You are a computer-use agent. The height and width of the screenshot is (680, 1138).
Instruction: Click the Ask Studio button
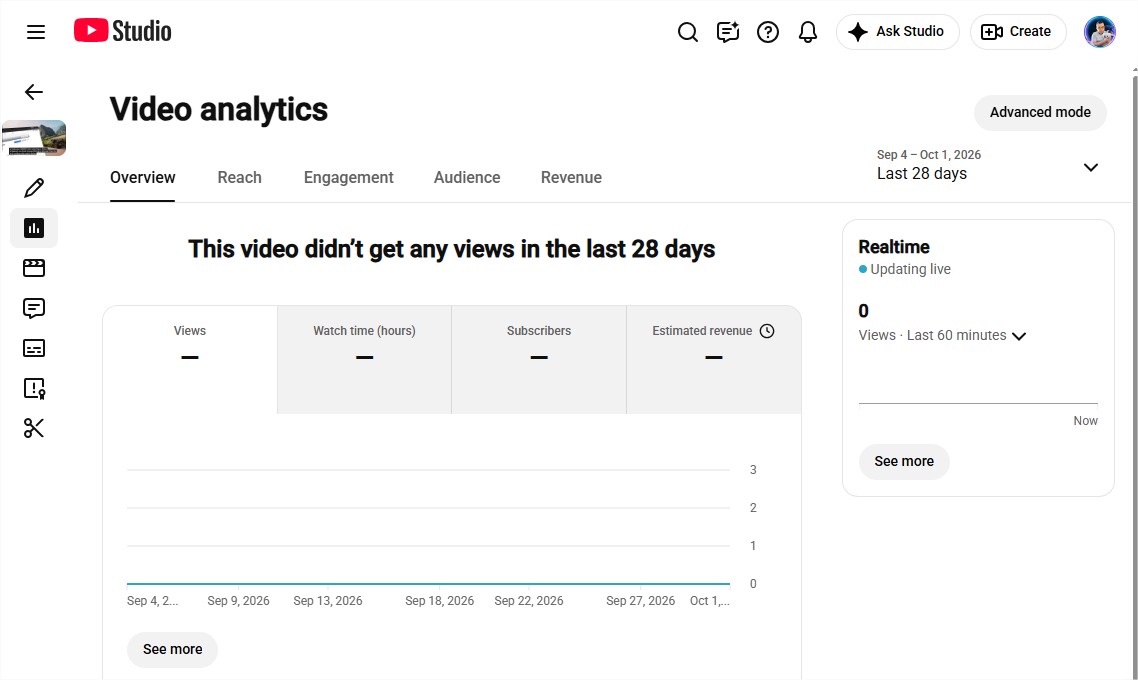pyautogui.click(x=897, y=32)
